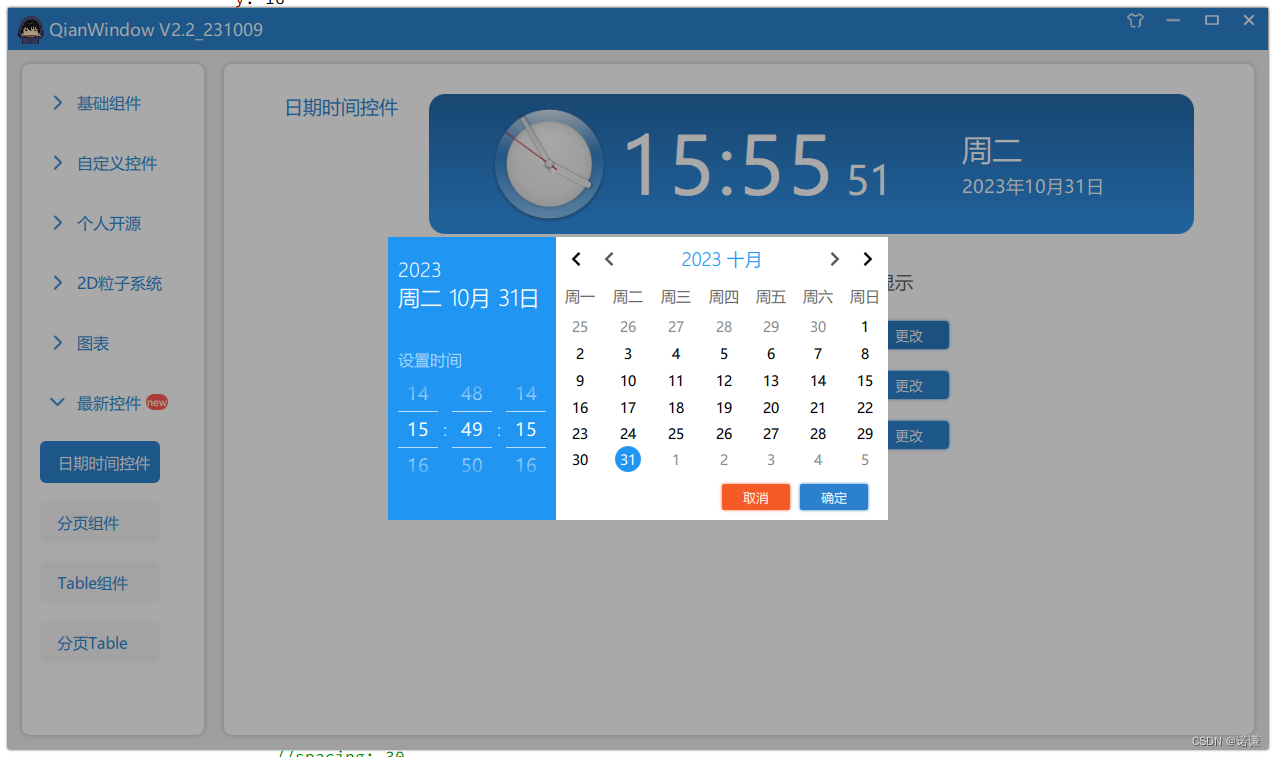Click the topmost 更改 button
This screenshot has width=1276, height=757.
click(x=917, y=335)
